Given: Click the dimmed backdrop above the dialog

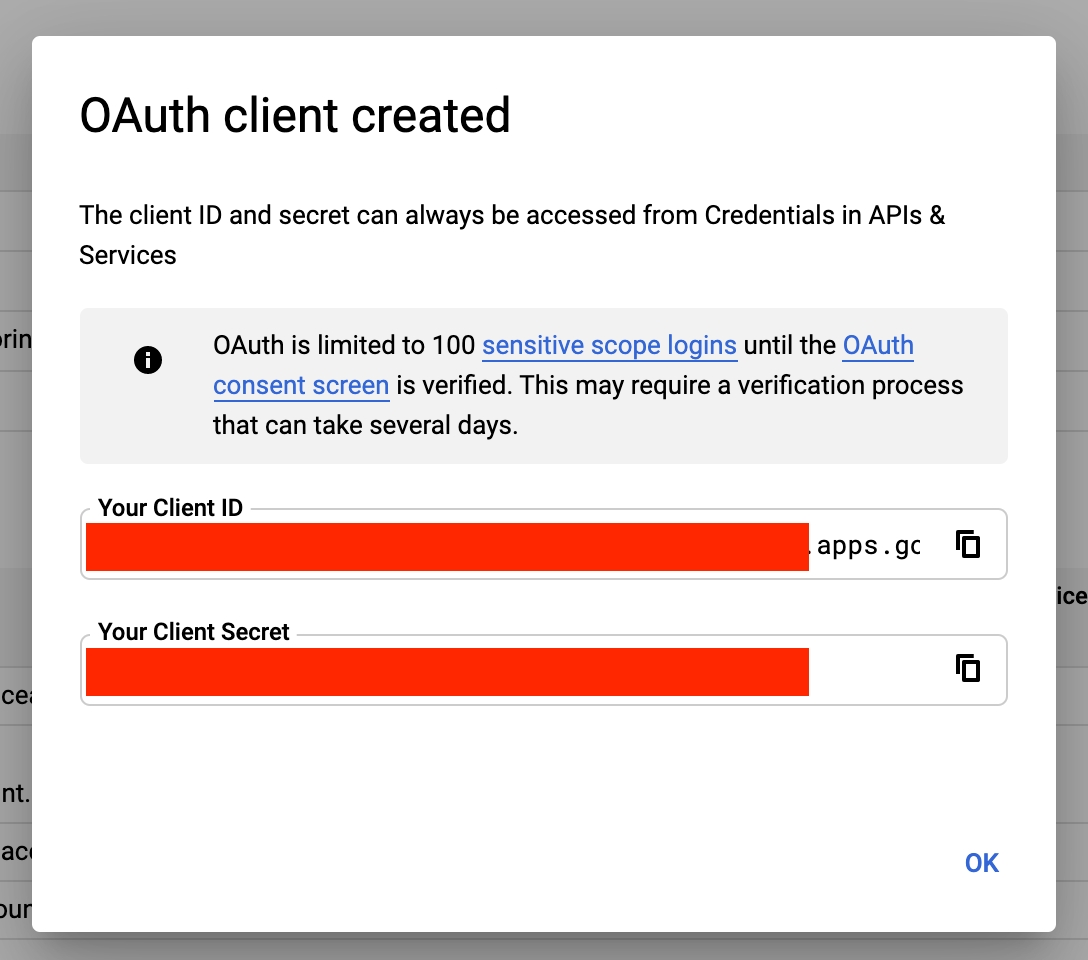Looking at the screenshot, I should [544, 16].
